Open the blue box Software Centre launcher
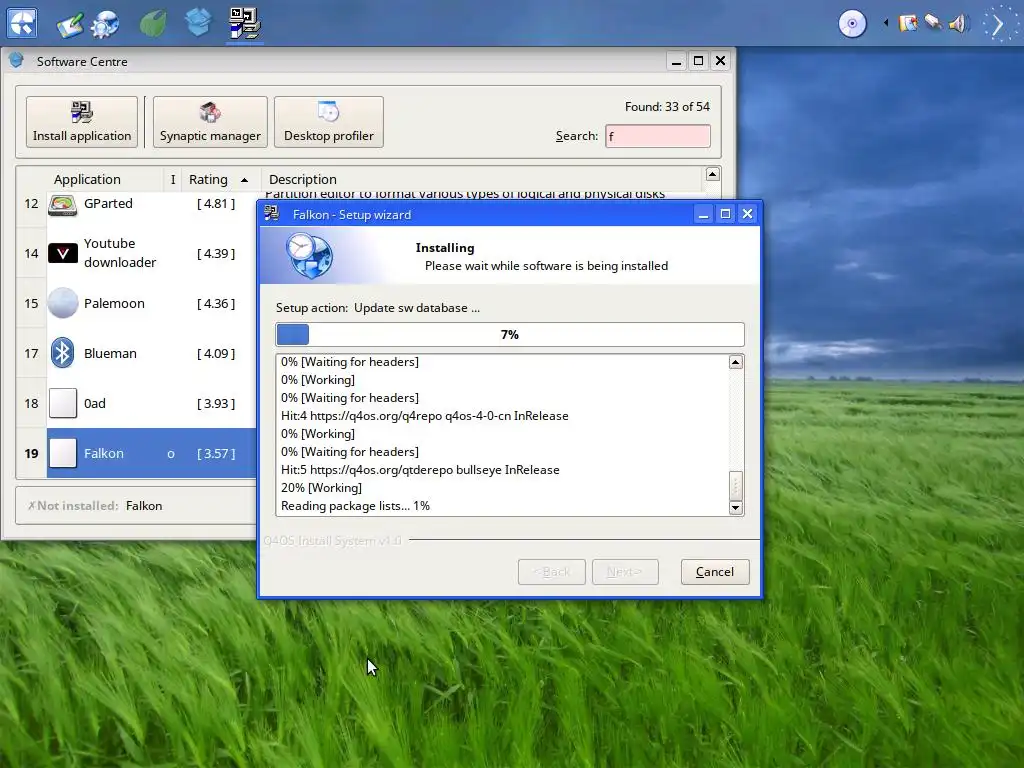Screen dimensions: 1024x768 [x=198, y=23]
